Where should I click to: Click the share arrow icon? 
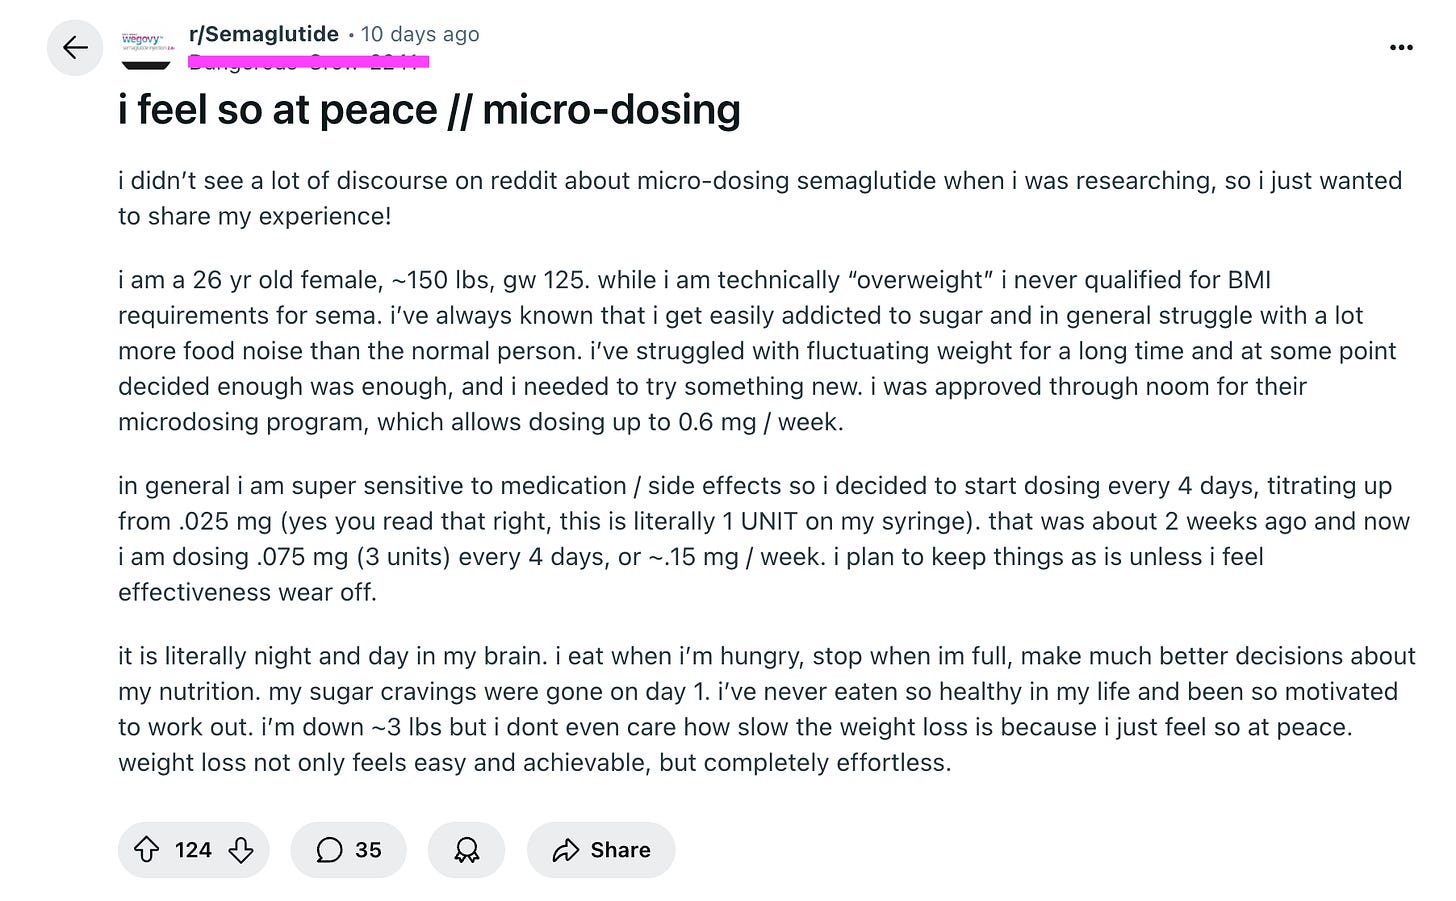pos(566,850)
